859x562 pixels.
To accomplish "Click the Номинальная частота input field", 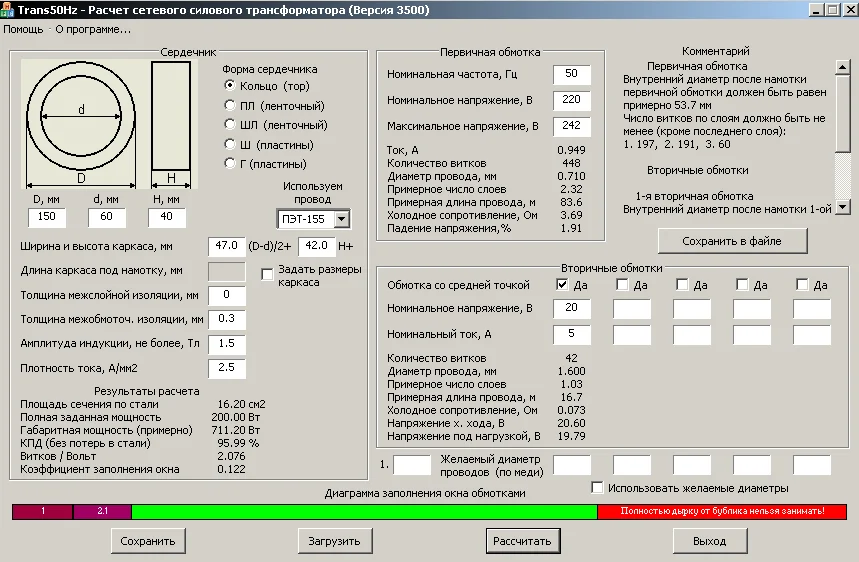I will click(571, 75).
